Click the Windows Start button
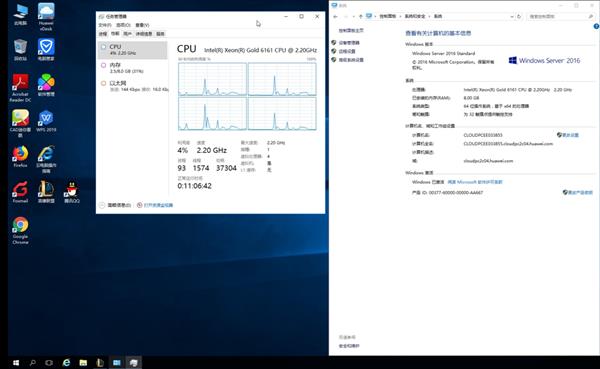This screenshot has width=600, height=369. tap(16, 362)
